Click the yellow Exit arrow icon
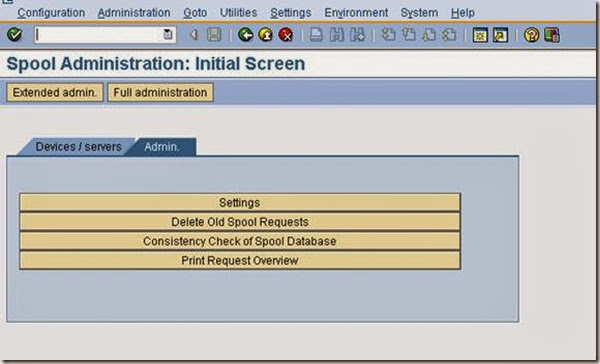This screenshot has width=600, height=364. click(x=265, y=35)
